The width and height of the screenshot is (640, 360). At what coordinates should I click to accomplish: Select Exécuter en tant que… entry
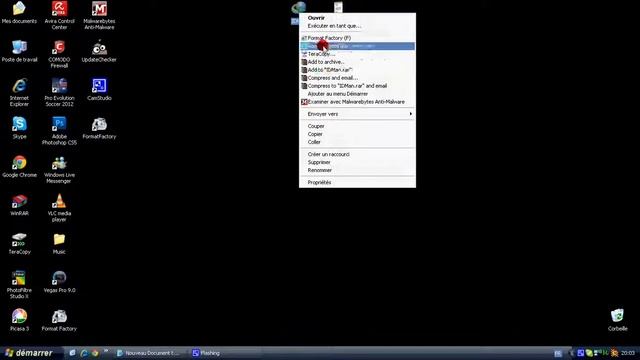(357, 26)
